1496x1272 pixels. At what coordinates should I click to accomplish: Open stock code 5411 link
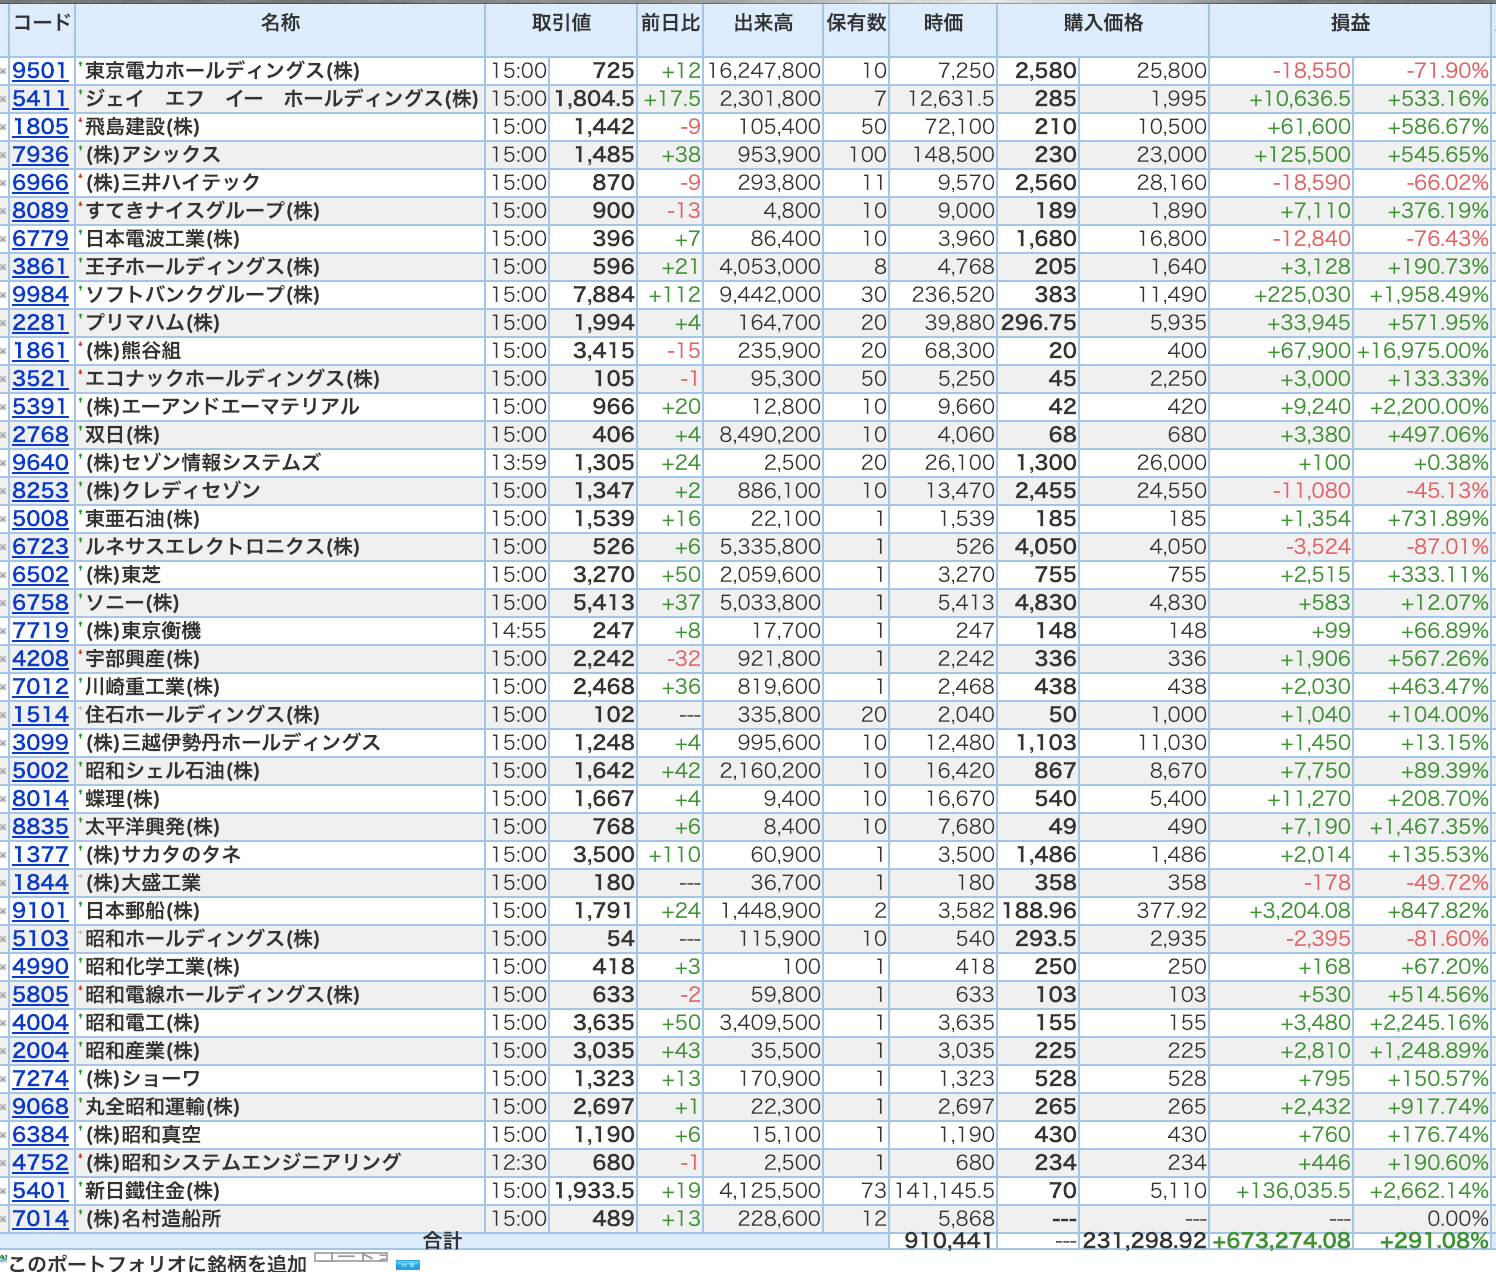(x=40, y=99)
